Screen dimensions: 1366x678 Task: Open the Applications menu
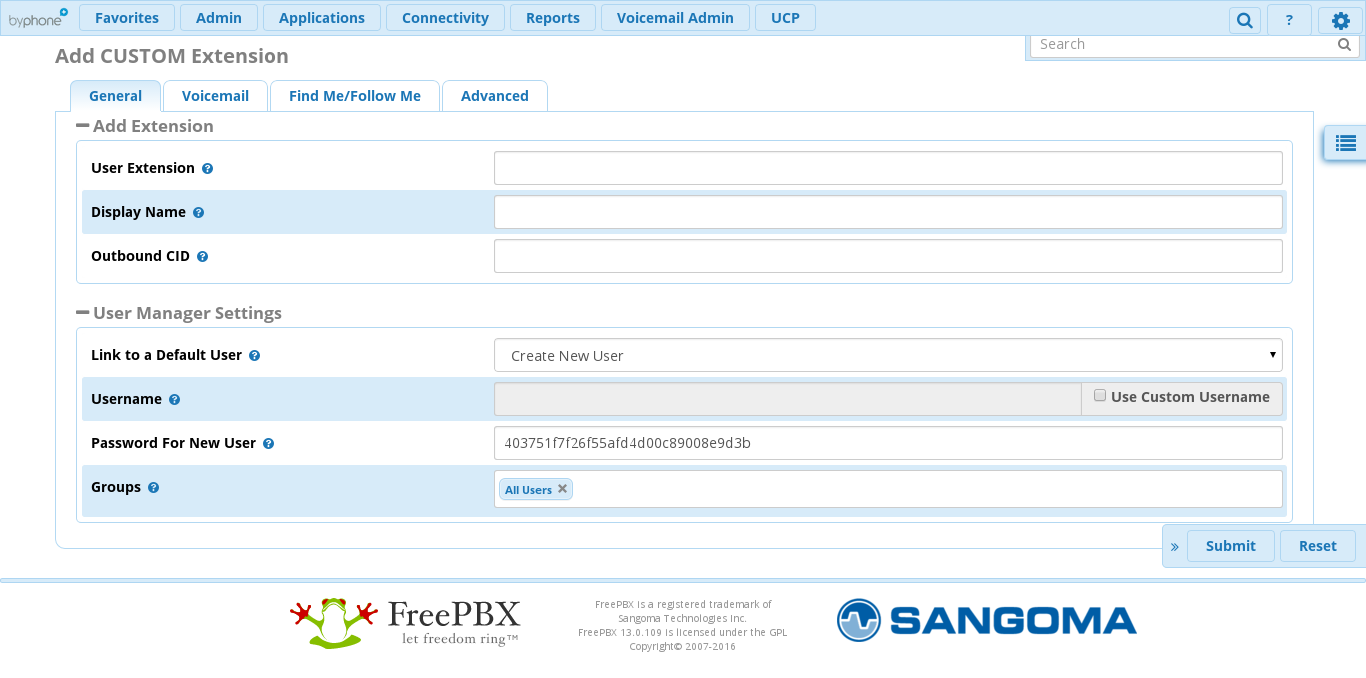pyautogui.click(x=321, y=18)
